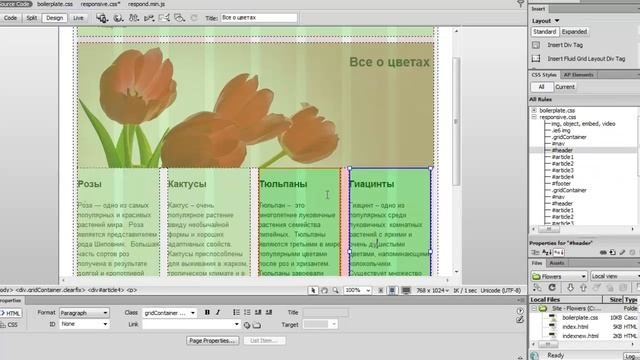Collapse the Site - Flowers folder tree

534,309
